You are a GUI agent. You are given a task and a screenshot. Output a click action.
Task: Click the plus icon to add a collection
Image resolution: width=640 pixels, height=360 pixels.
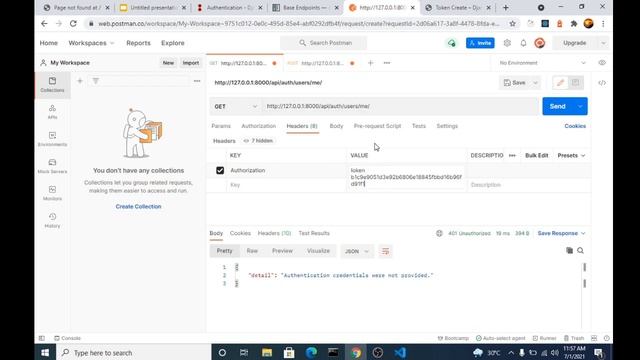80,81
